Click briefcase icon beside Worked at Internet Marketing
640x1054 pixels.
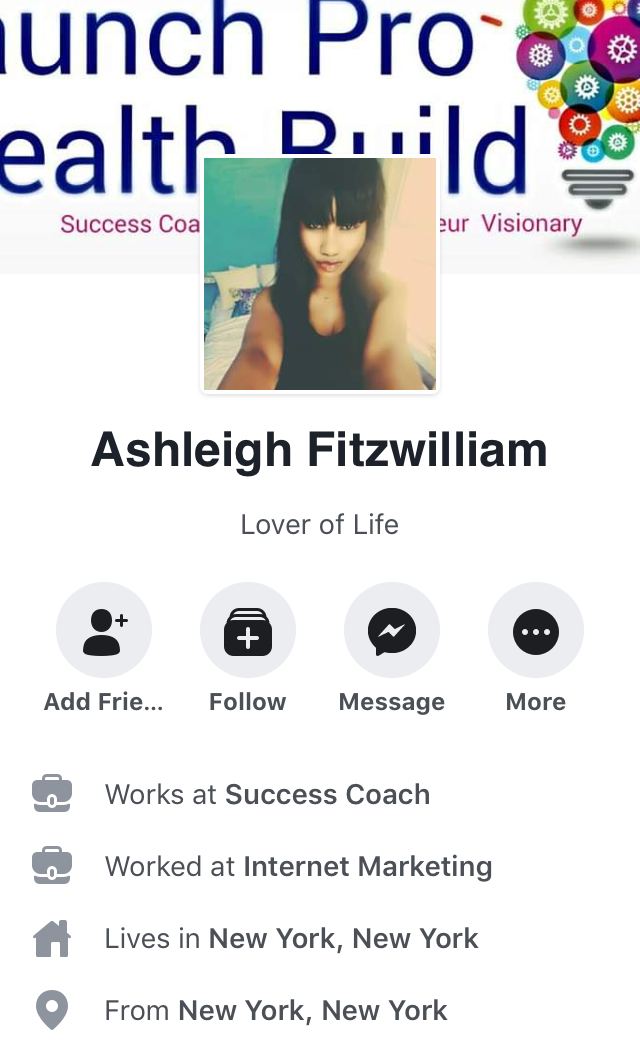click(52, 865)
